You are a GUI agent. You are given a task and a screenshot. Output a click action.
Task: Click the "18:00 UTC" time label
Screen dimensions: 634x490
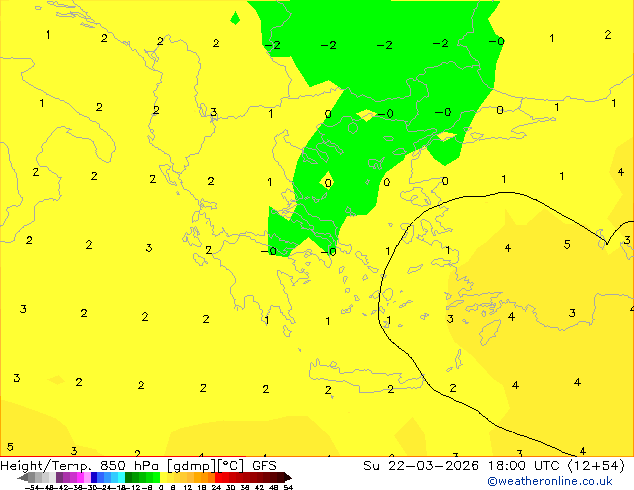click(525, 466)
